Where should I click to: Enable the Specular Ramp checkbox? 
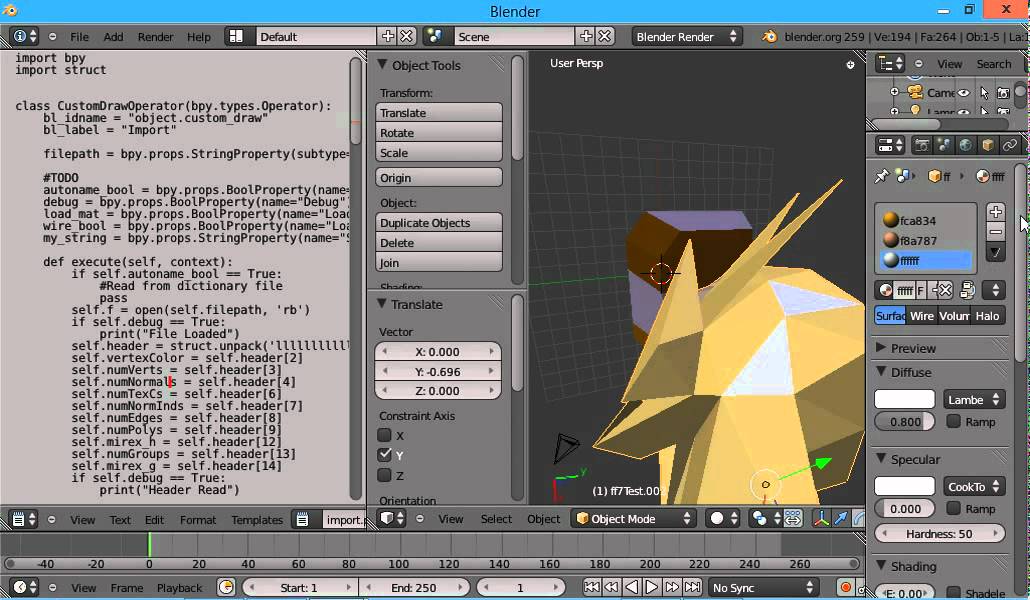953,508
